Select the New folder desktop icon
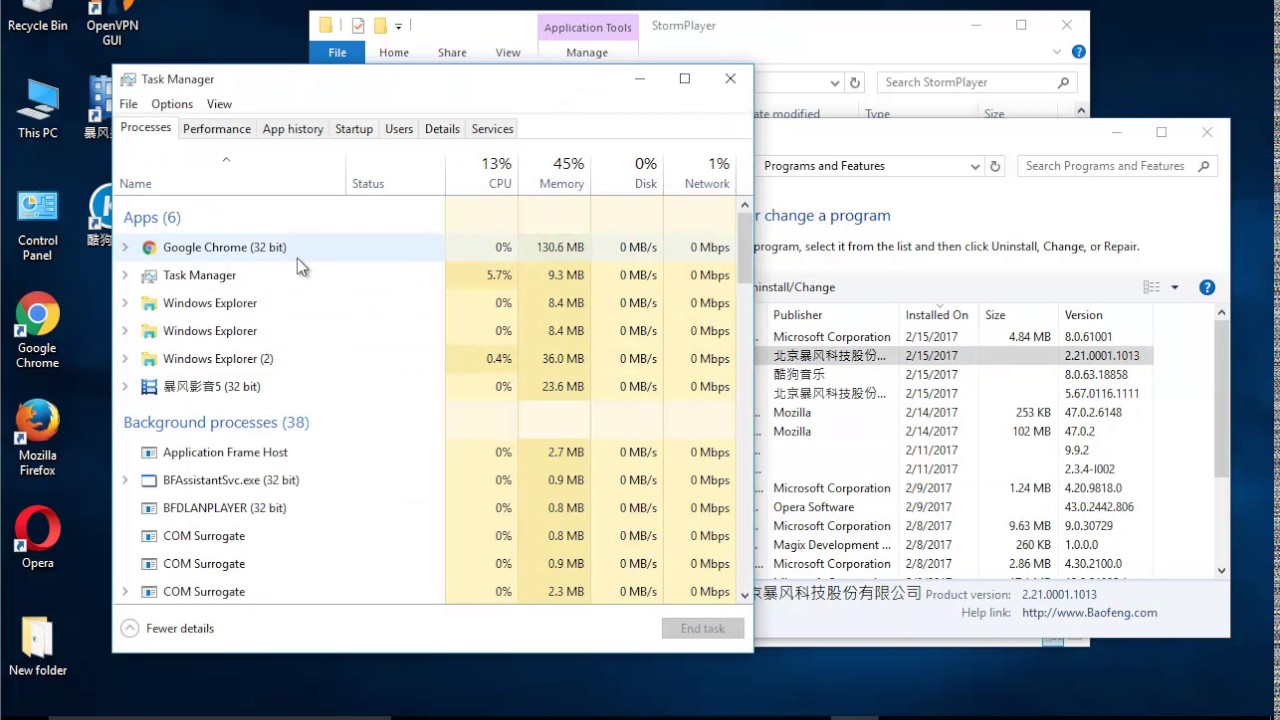Viewport: 1280px width, 720px height. coord(37,646)
